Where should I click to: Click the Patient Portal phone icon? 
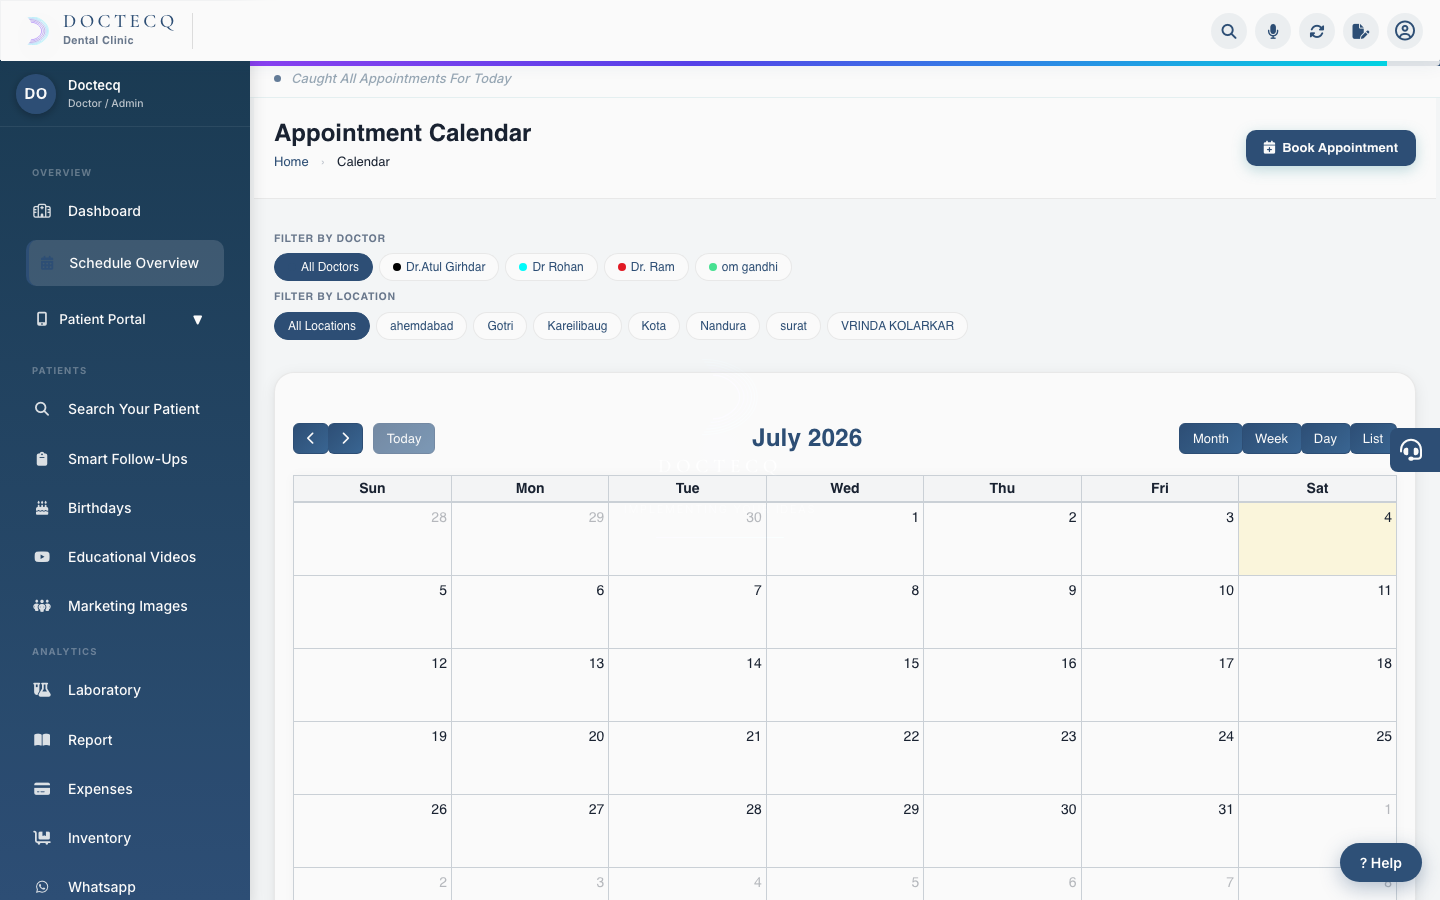point(42,319)
